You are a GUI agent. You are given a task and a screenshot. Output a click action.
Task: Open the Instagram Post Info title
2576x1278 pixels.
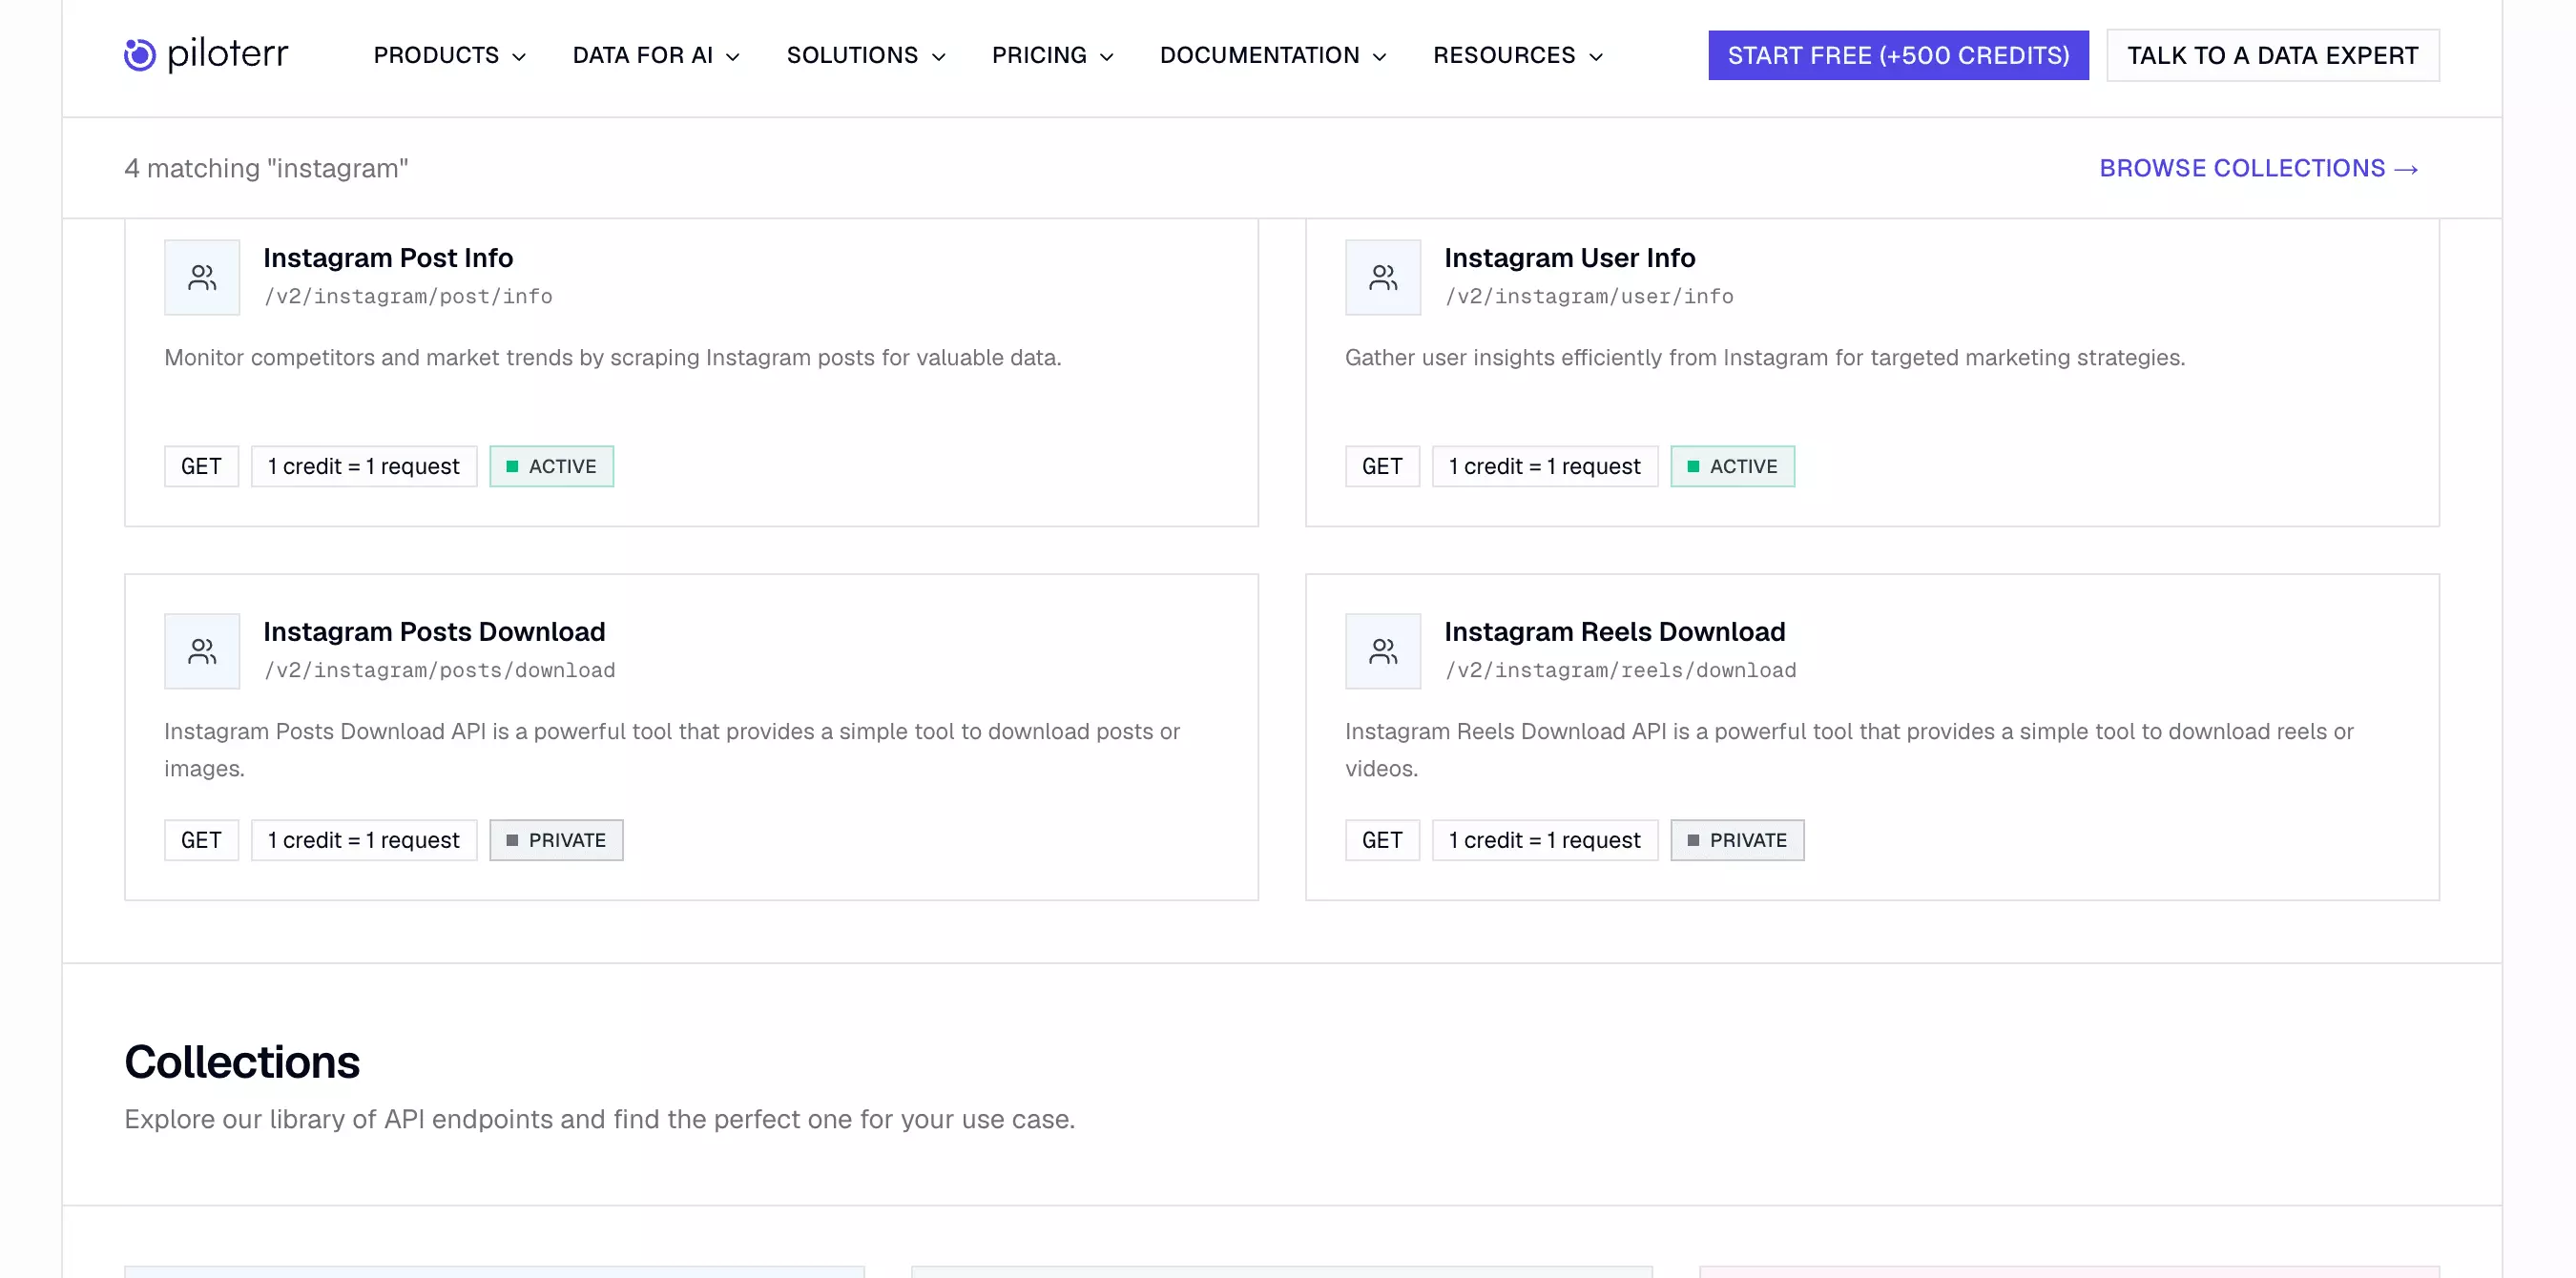(388, 258)
